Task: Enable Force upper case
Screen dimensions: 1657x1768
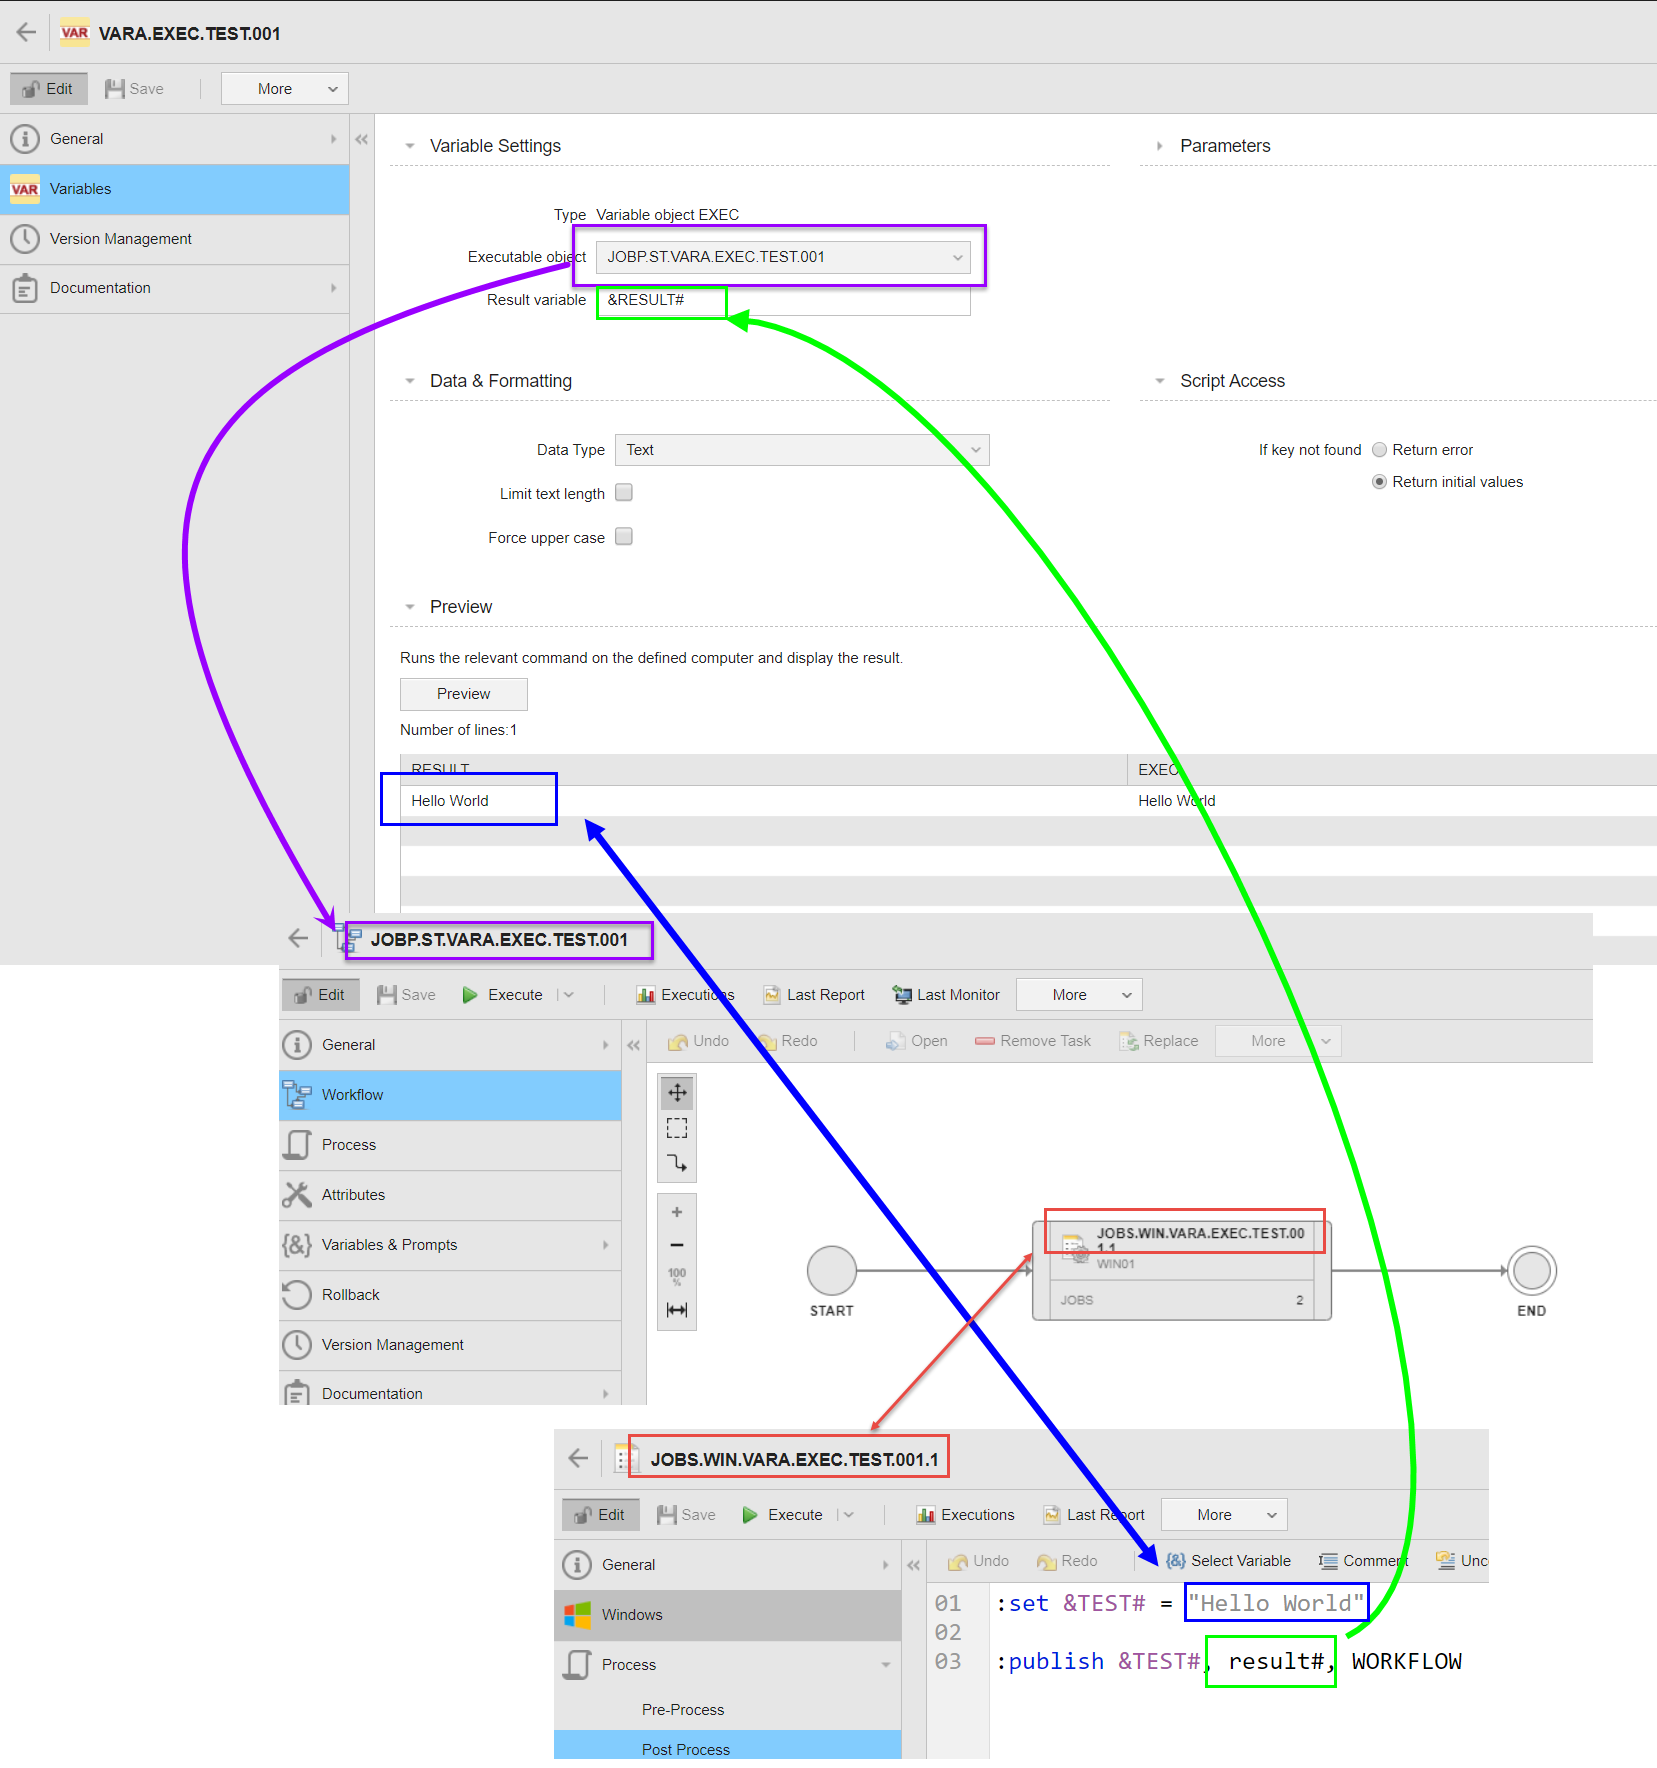Action: pos(623,537)
